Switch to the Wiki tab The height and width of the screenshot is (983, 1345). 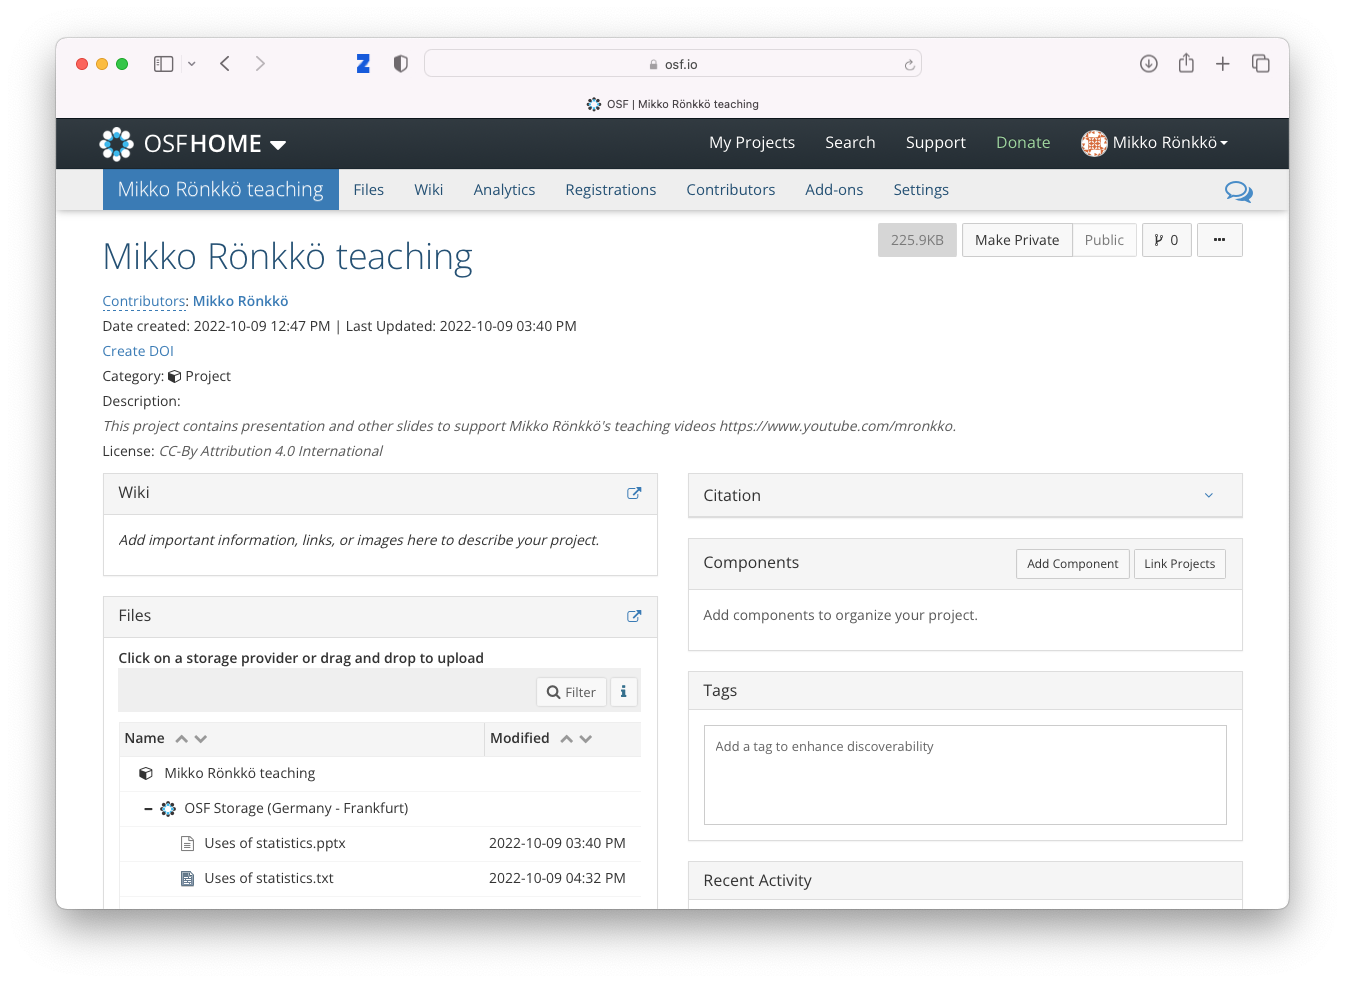point(429,190)
